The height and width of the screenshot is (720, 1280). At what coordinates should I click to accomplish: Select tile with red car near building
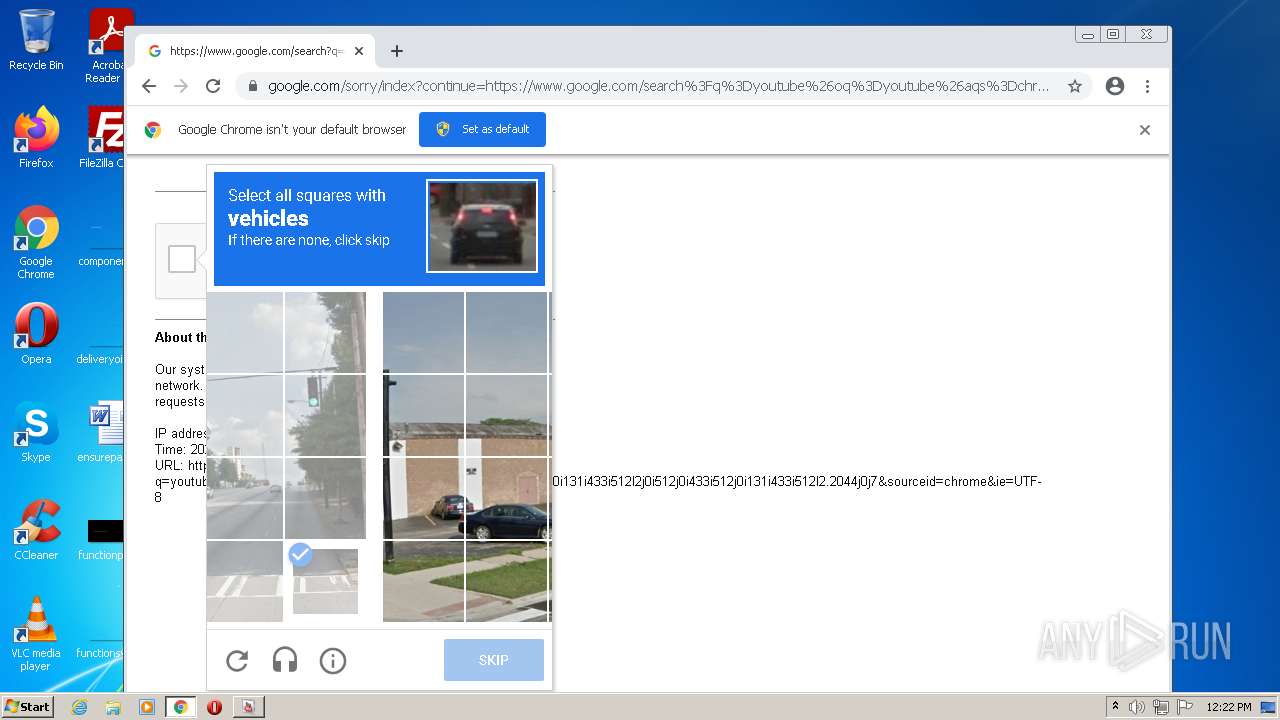tap(424, 498)
